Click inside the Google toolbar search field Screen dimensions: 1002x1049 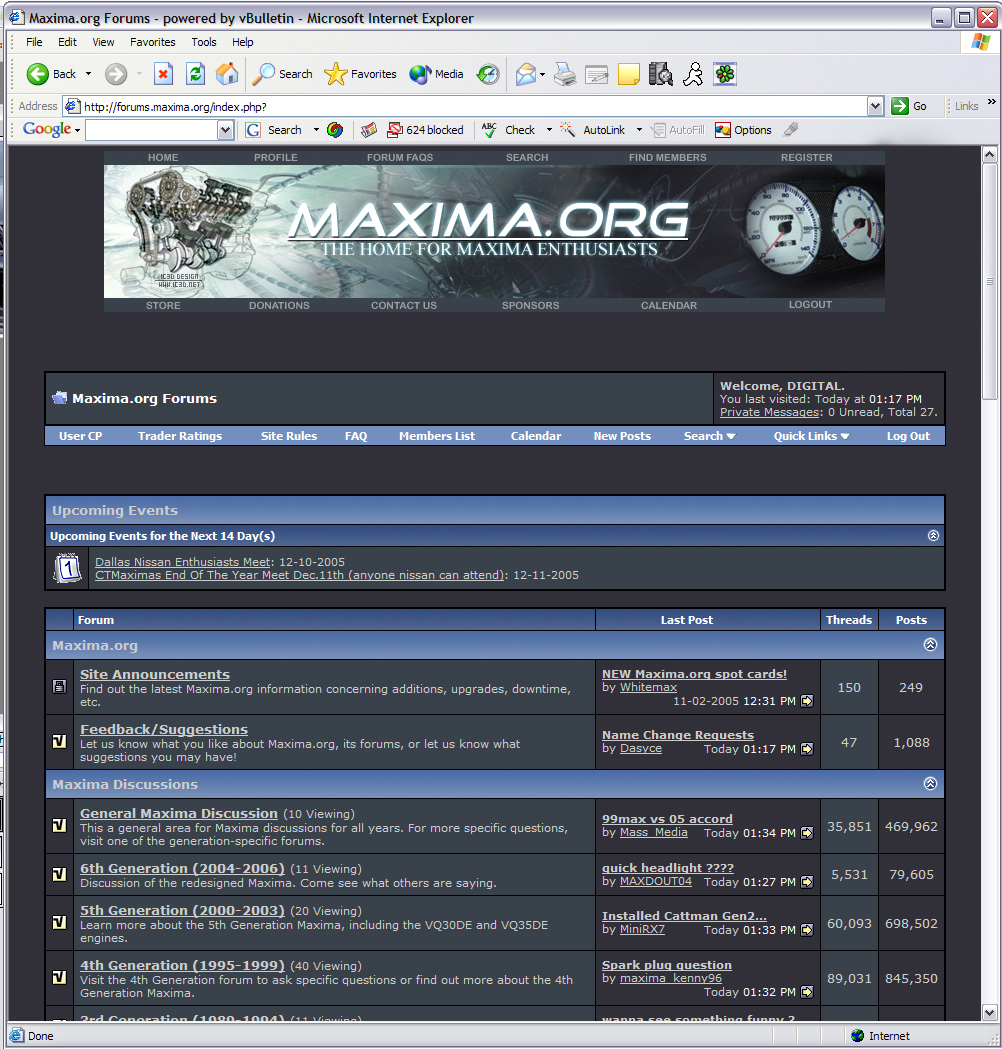tap(152, 130)
